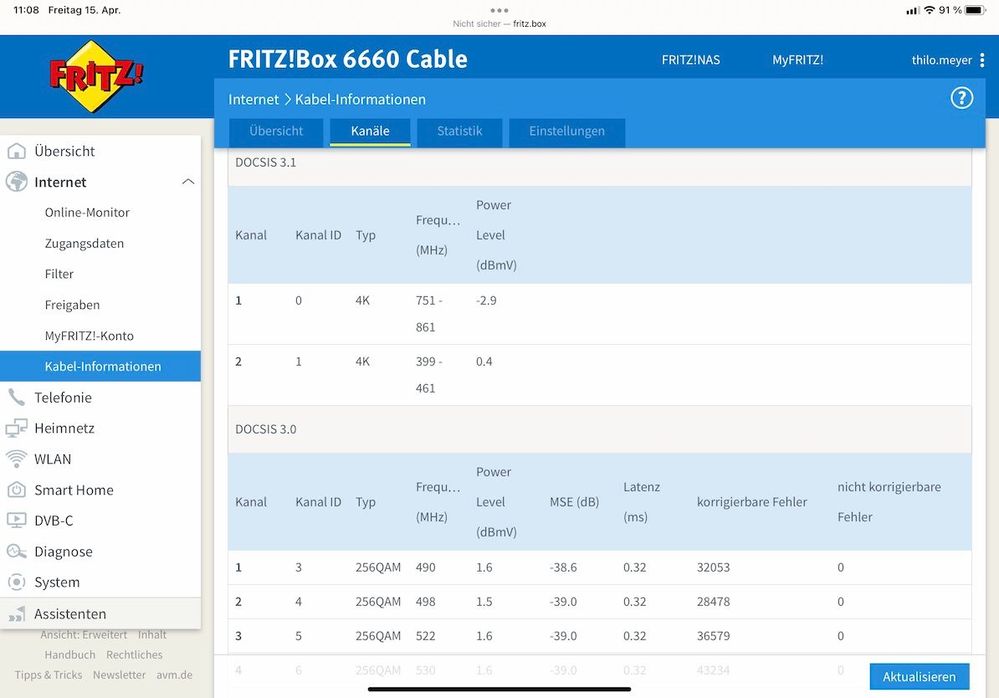Click the thilo.meyer user name
Viewport: 999px width, 698px height.
click(x=942, y=60)
